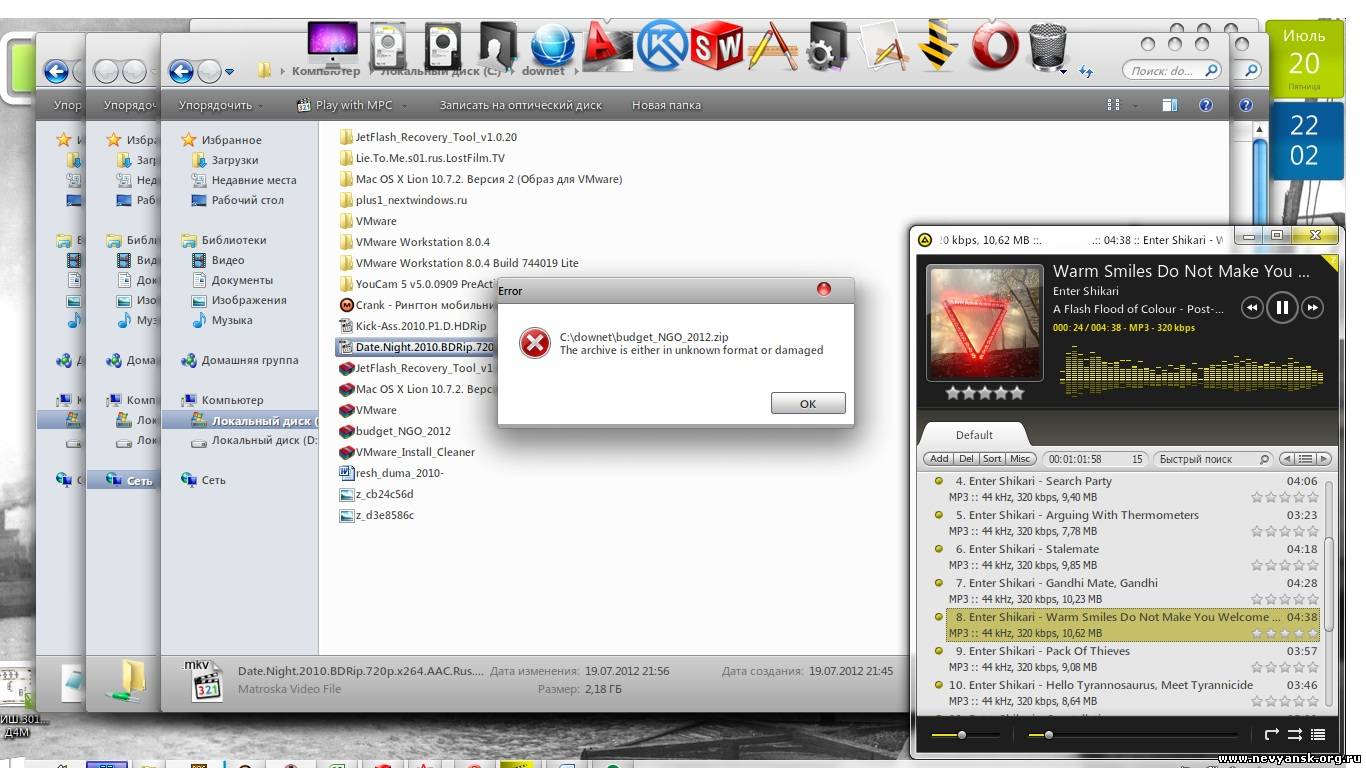Open the Misc menu in AIMP playlist
Screen dimensions: 1366x768
[1020, 459]
